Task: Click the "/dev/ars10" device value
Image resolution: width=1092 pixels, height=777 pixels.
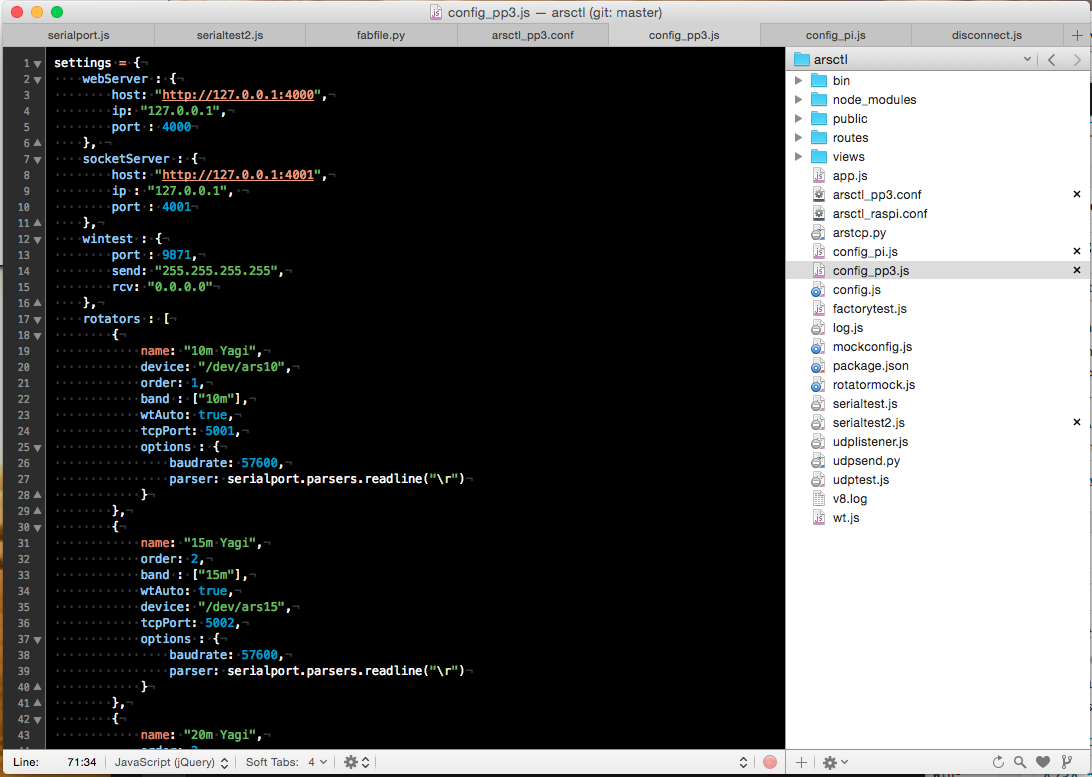Action: 244,367
